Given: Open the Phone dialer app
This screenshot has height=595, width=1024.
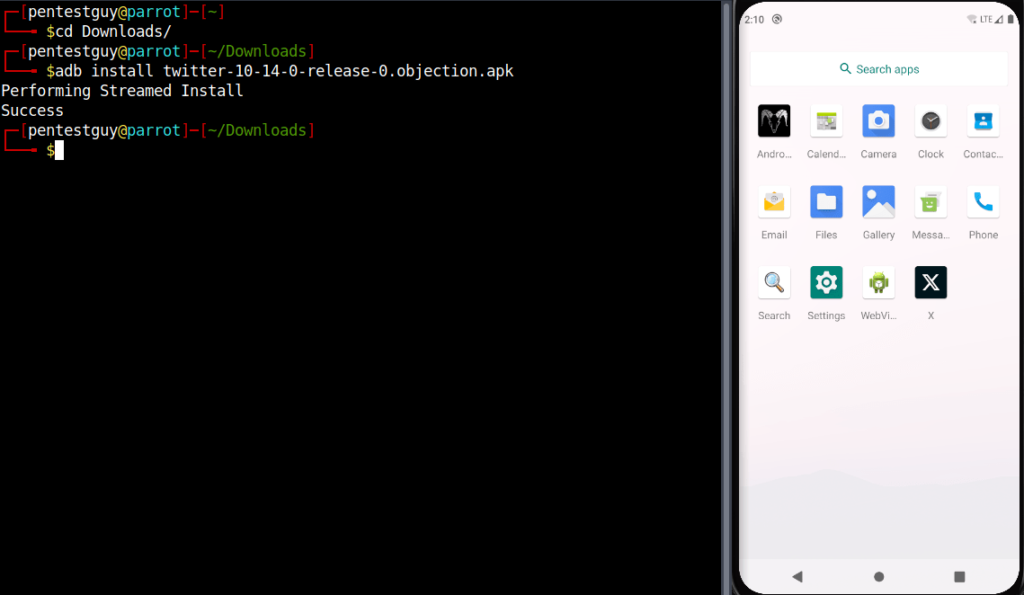Looking at the screenshot, I should click(x=983, y=202).
